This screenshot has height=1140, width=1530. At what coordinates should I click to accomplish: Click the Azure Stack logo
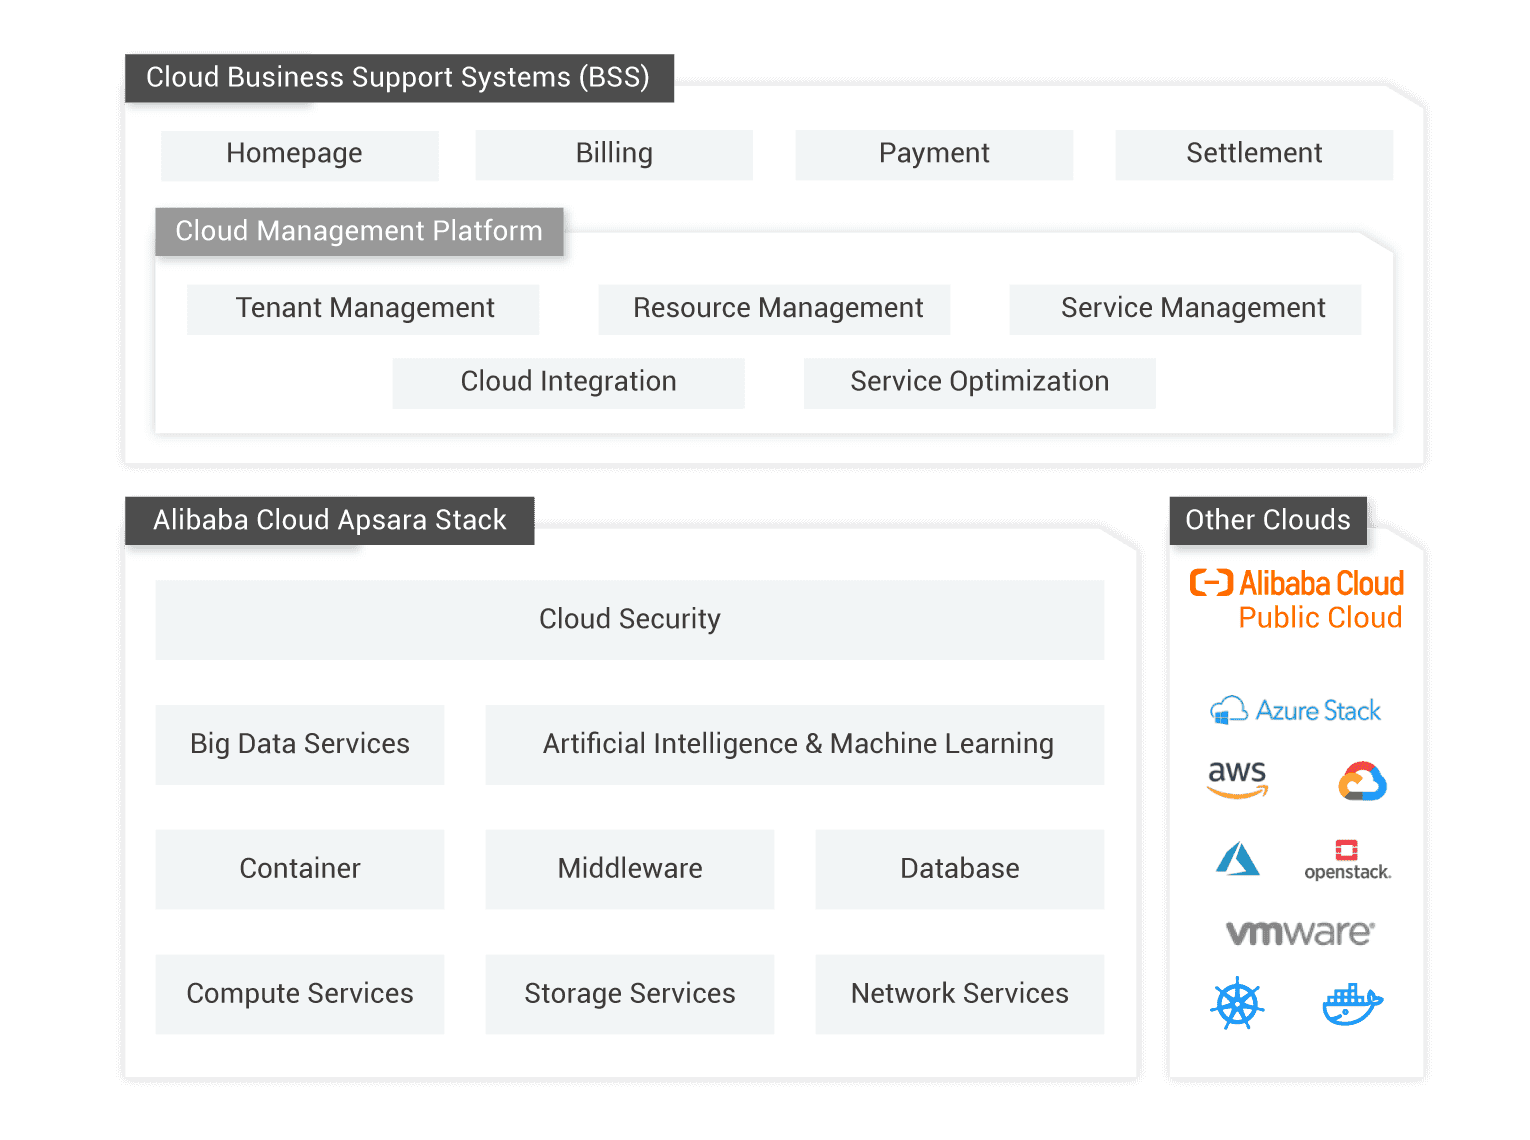tap(1296, 711)
